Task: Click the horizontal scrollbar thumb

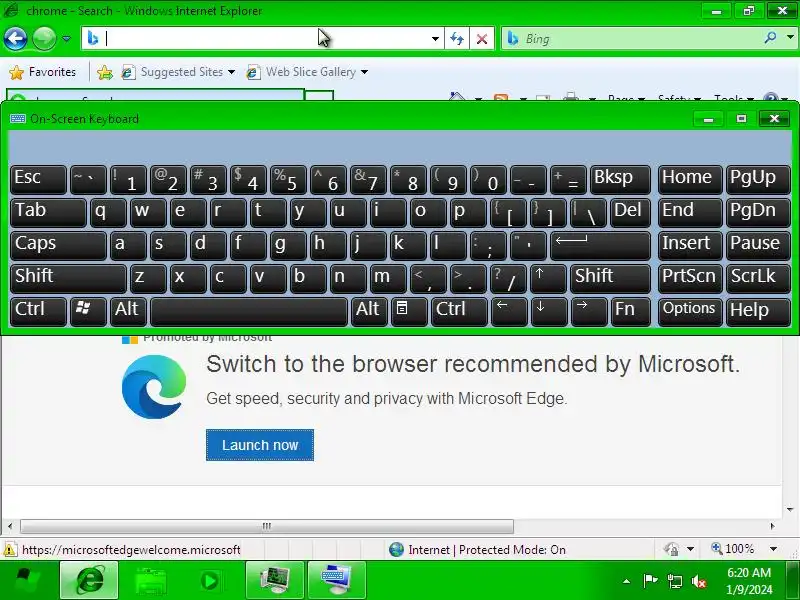Action: pyautogui.click(x=267, y=526)
